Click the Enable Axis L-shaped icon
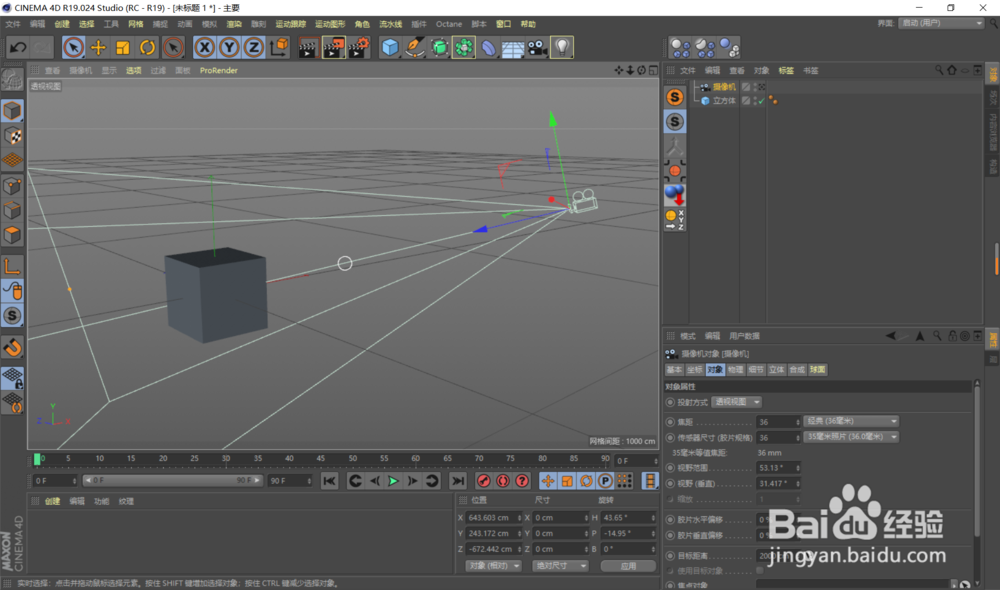 [x=12, y=266]
